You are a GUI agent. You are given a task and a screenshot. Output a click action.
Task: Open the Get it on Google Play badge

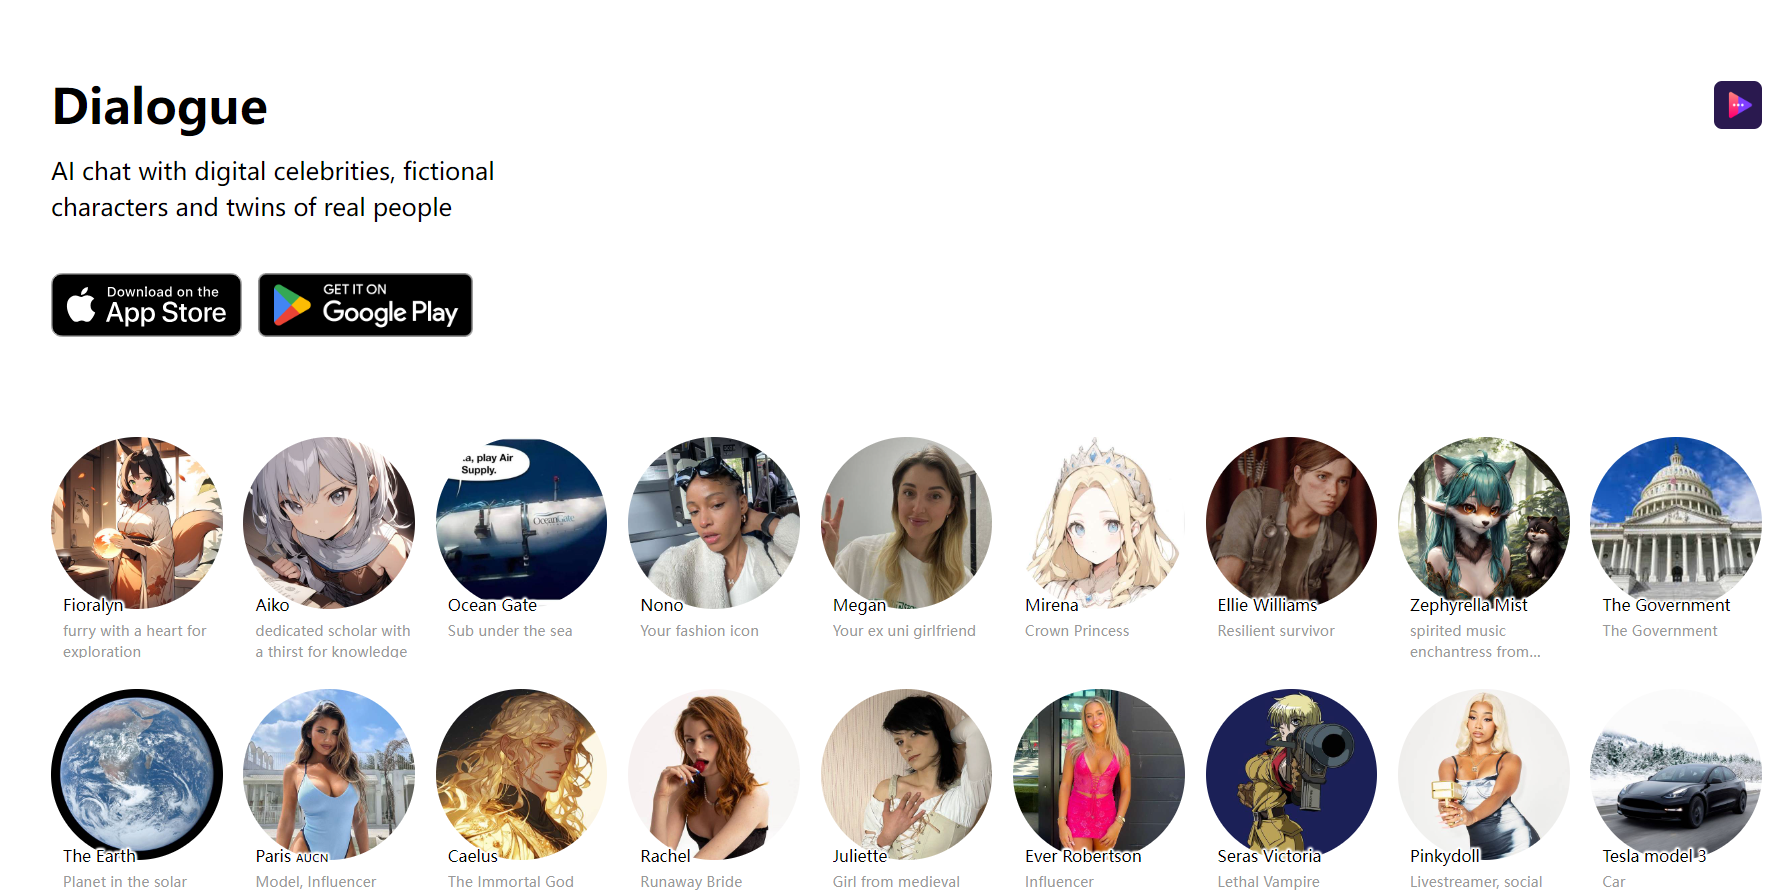coord(365,305)
